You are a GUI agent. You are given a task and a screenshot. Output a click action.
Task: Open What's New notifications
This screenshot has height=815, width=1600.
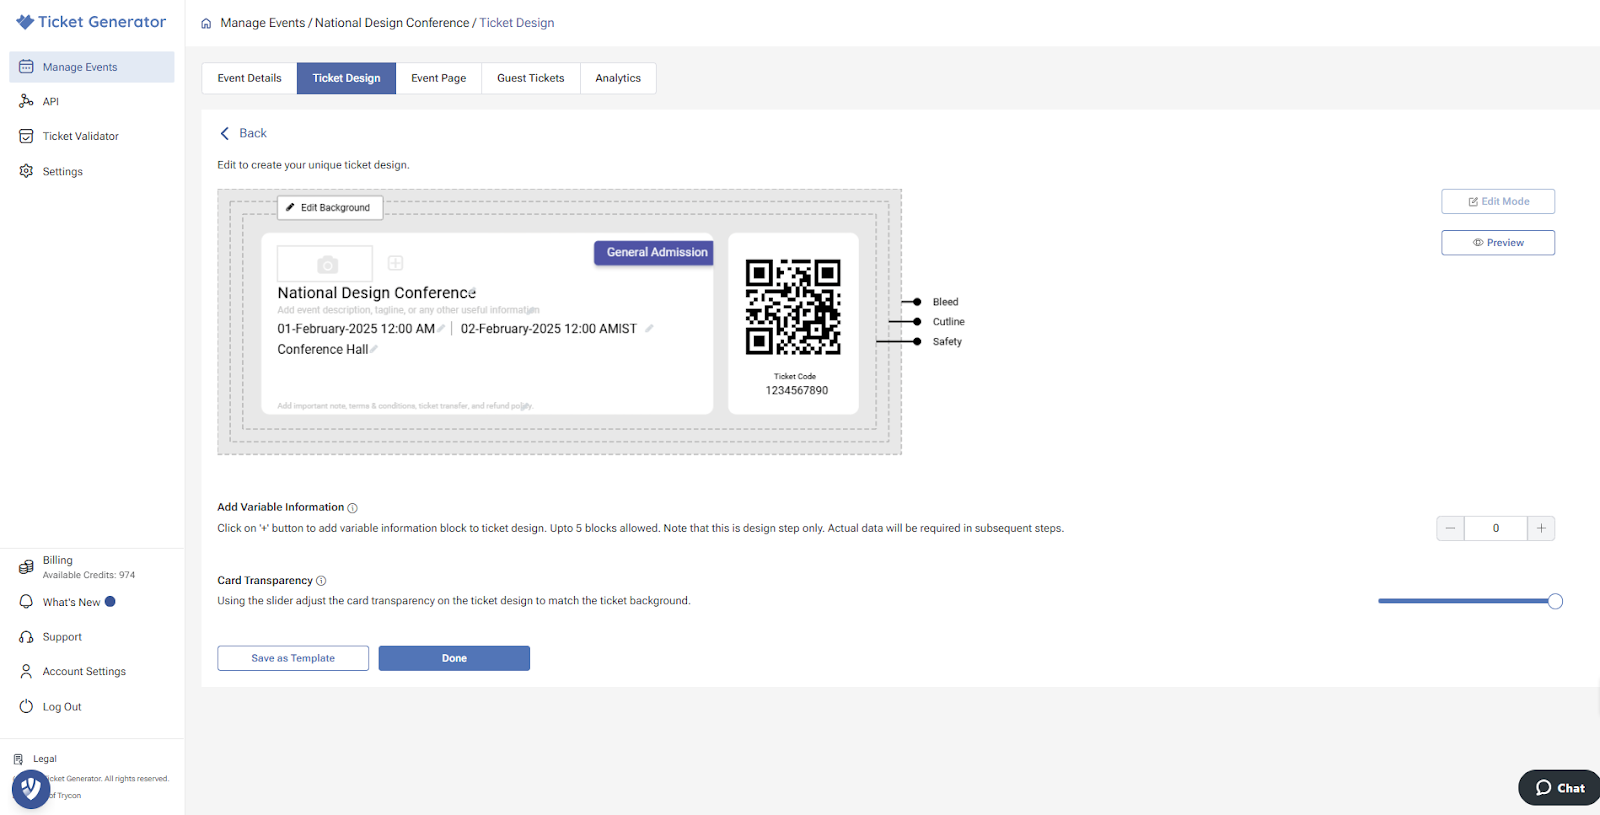[x=67, y=602]
